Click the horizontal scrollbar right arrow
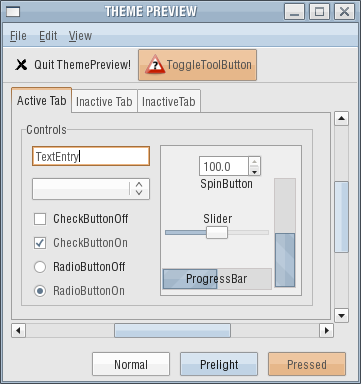Image resolution: width=361 pixels, height=384 pixels. point(327,331)
